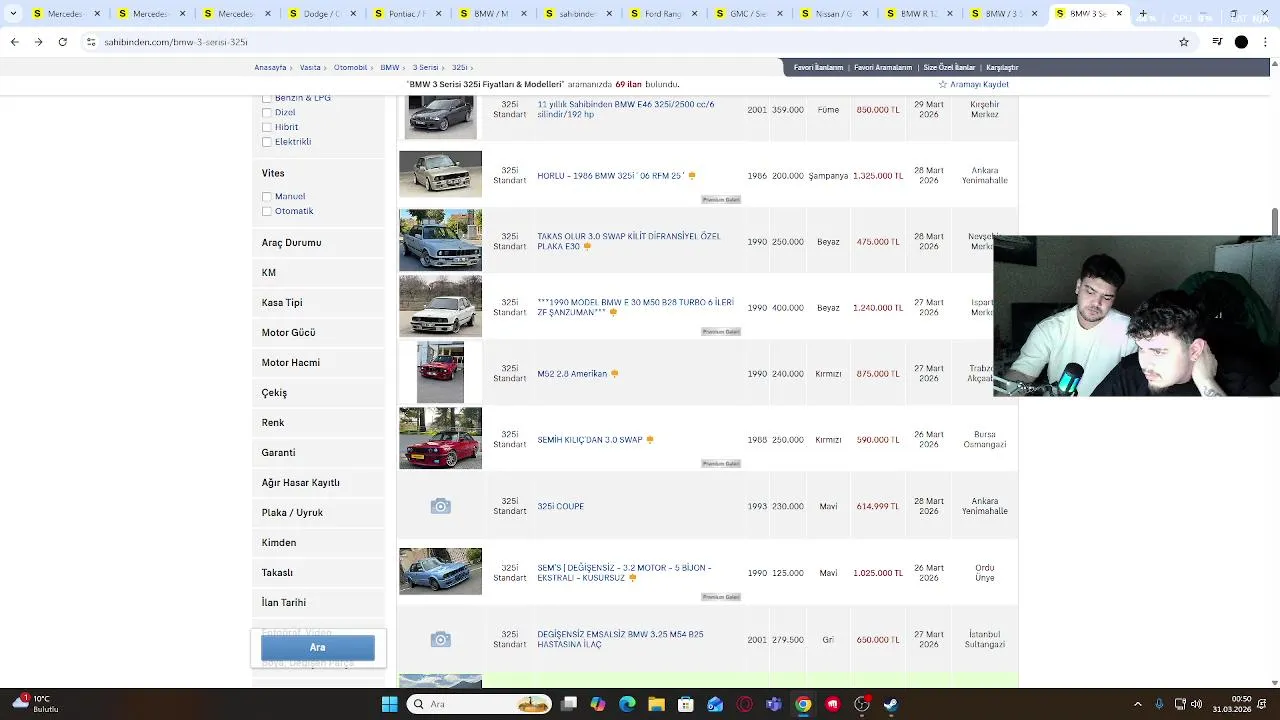Check the Benzin & LPG checkbox

[x=266, y=98]
